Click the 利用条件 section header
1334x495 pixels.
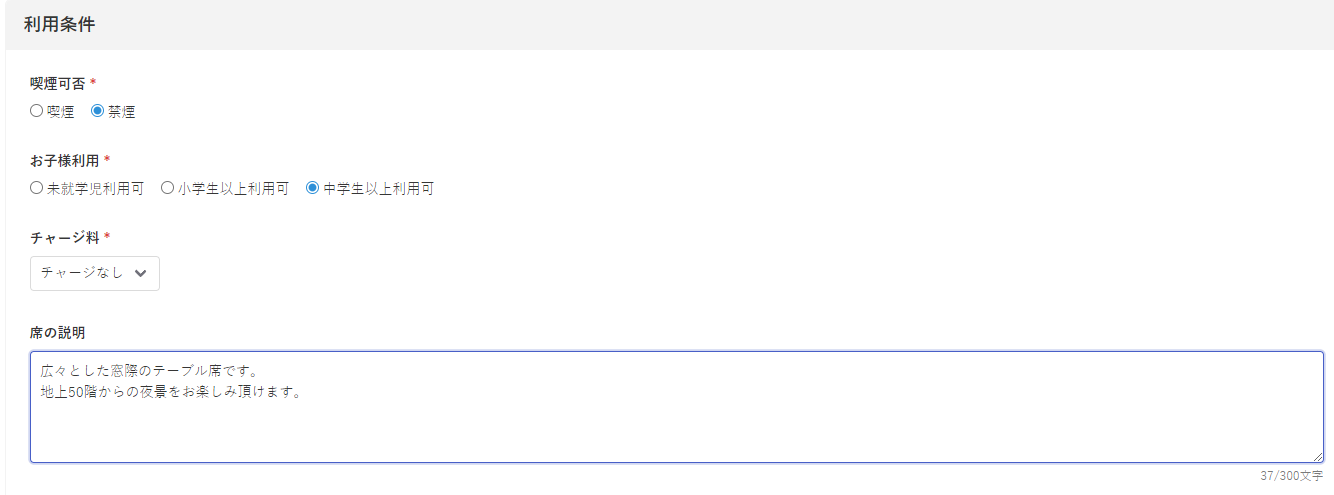point(60,25)
